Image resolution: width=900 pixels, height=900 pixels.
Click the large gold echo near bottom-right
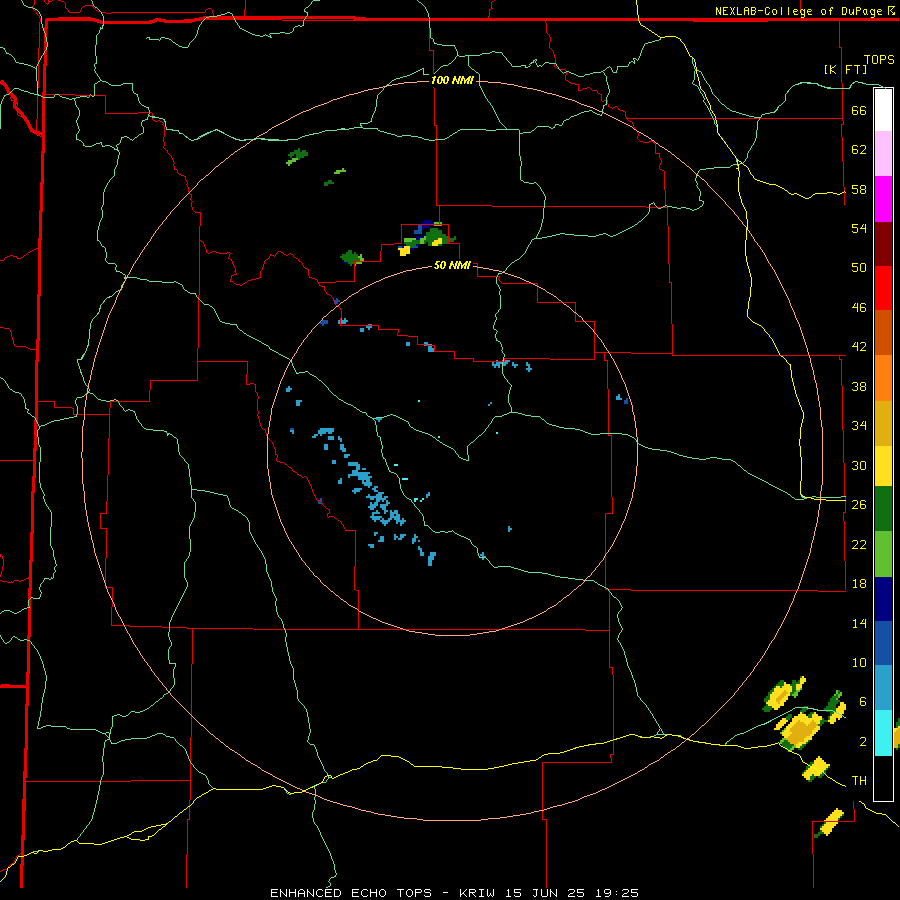(x=802, y=729)
